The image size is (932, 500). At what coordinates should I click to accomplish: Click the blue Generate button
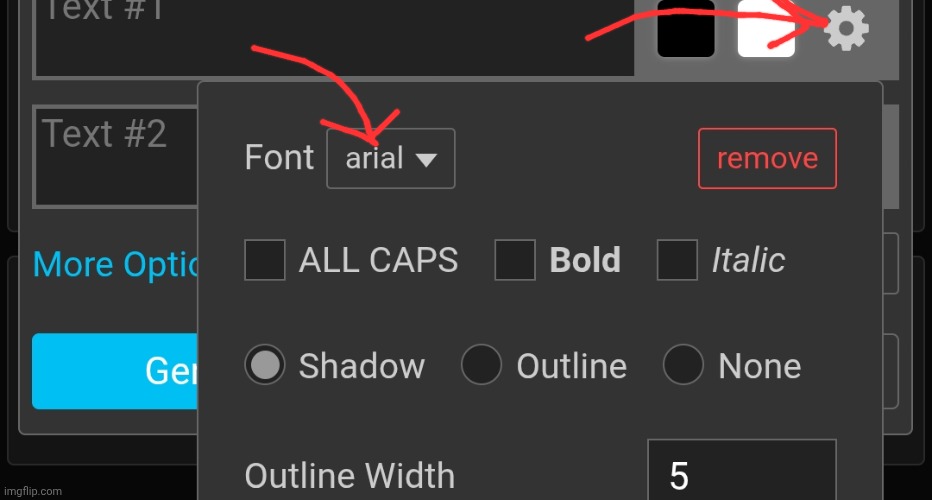click(115, 371)
